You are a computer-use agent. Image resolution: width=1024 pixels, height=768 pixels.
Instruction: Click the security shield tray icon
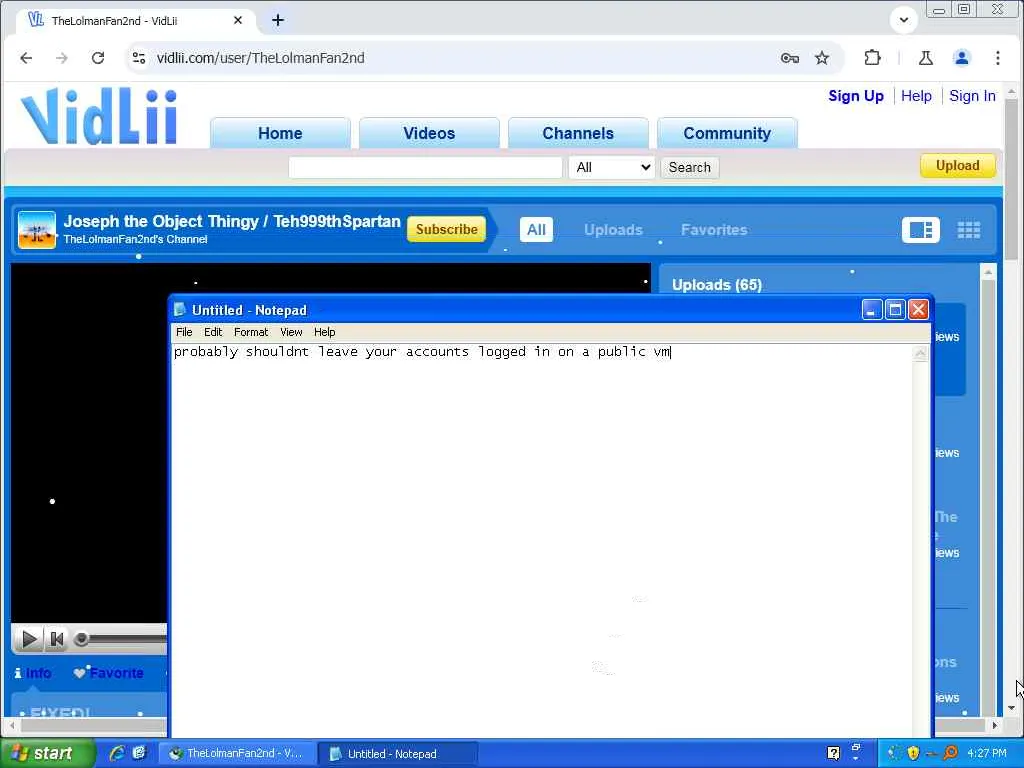pos(913,753)
